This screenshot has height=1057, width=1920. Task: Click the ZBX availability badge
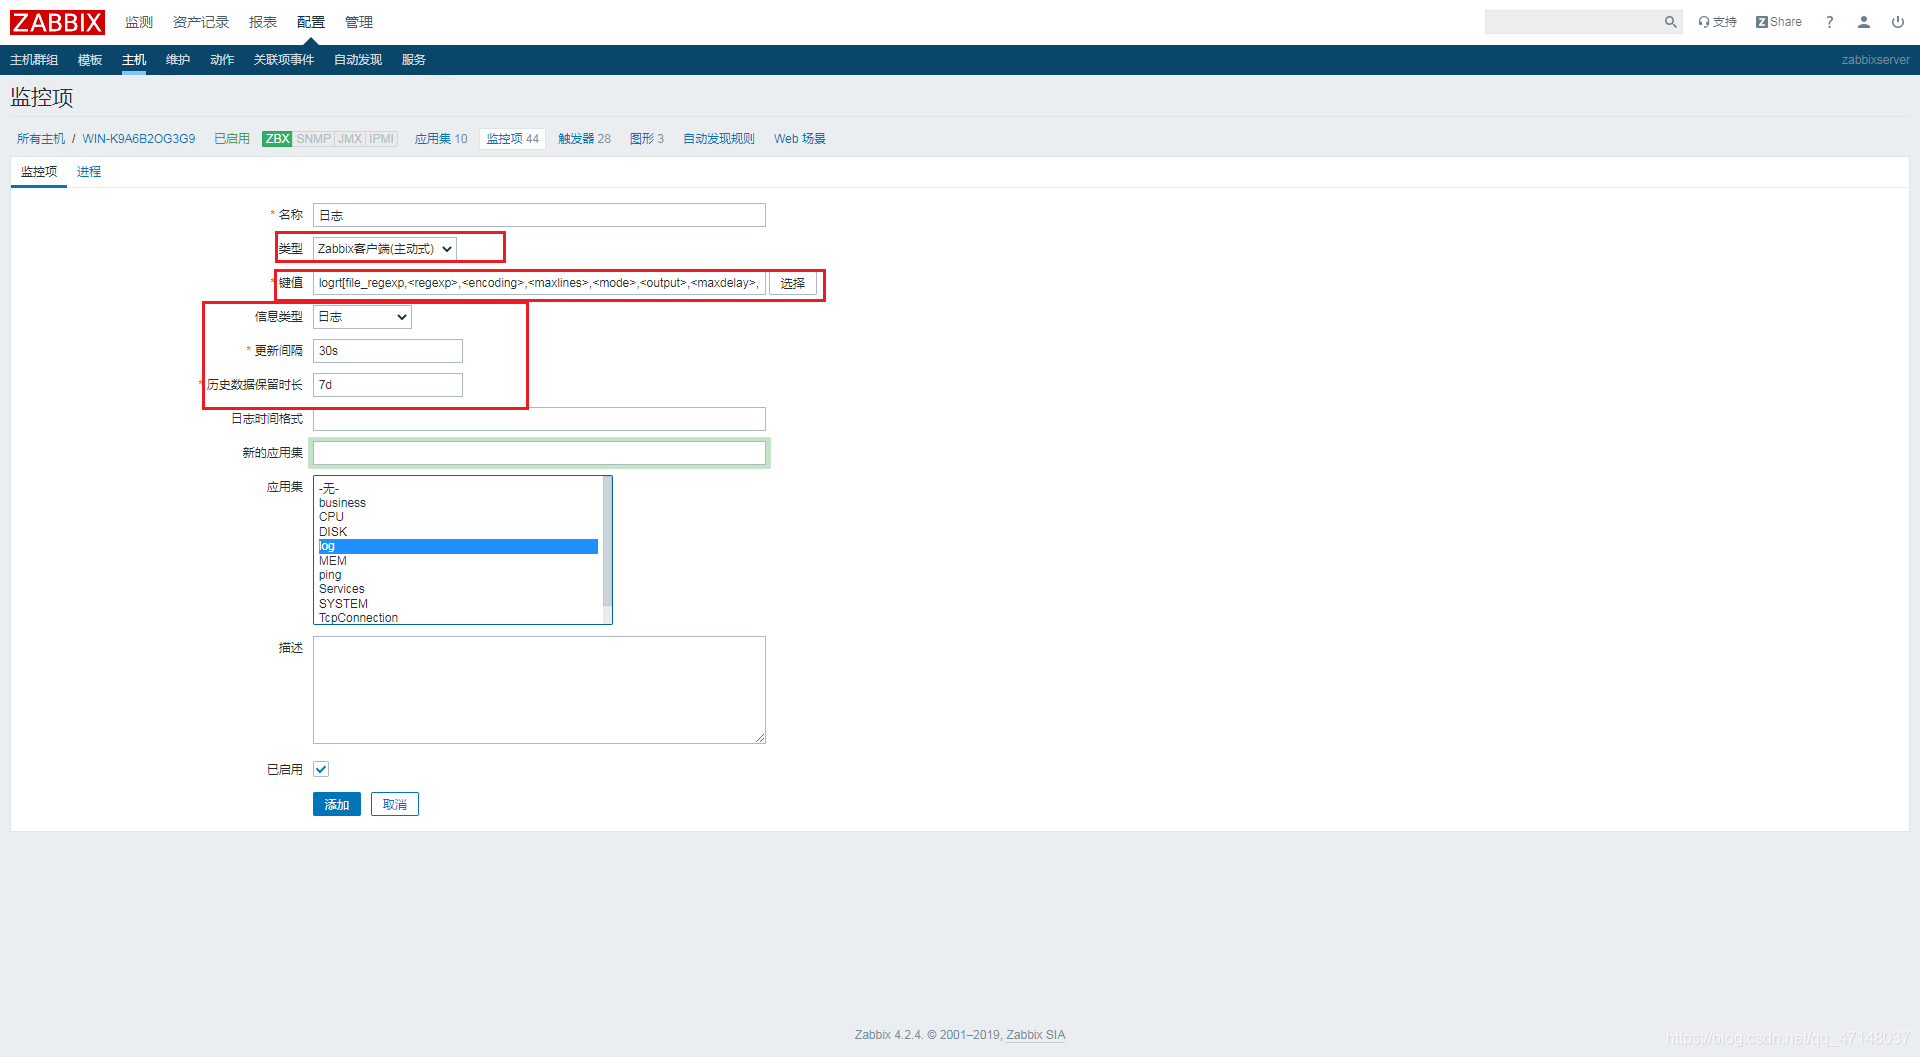click(277, 139)
